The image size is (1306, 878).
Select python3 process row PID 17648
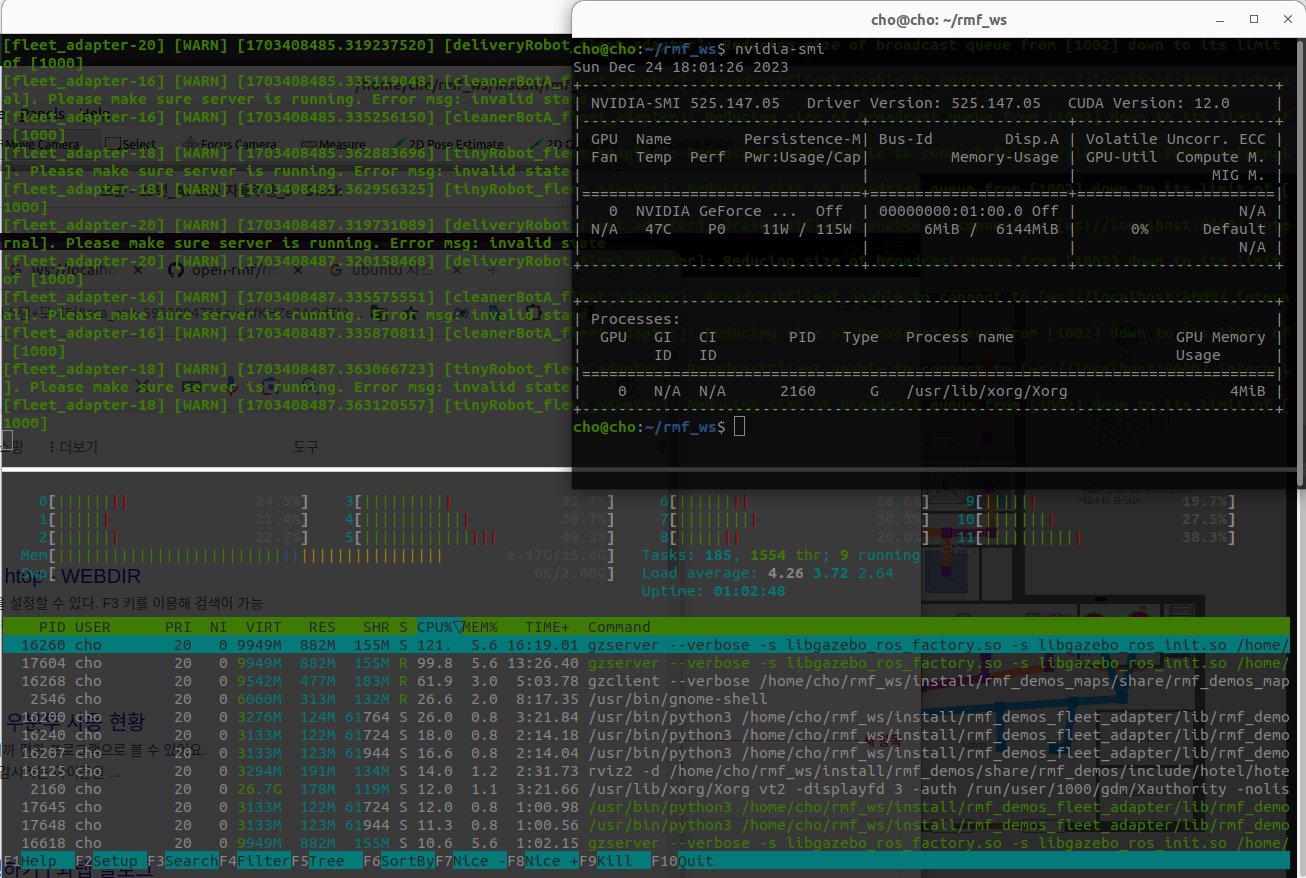coord(646,825)
